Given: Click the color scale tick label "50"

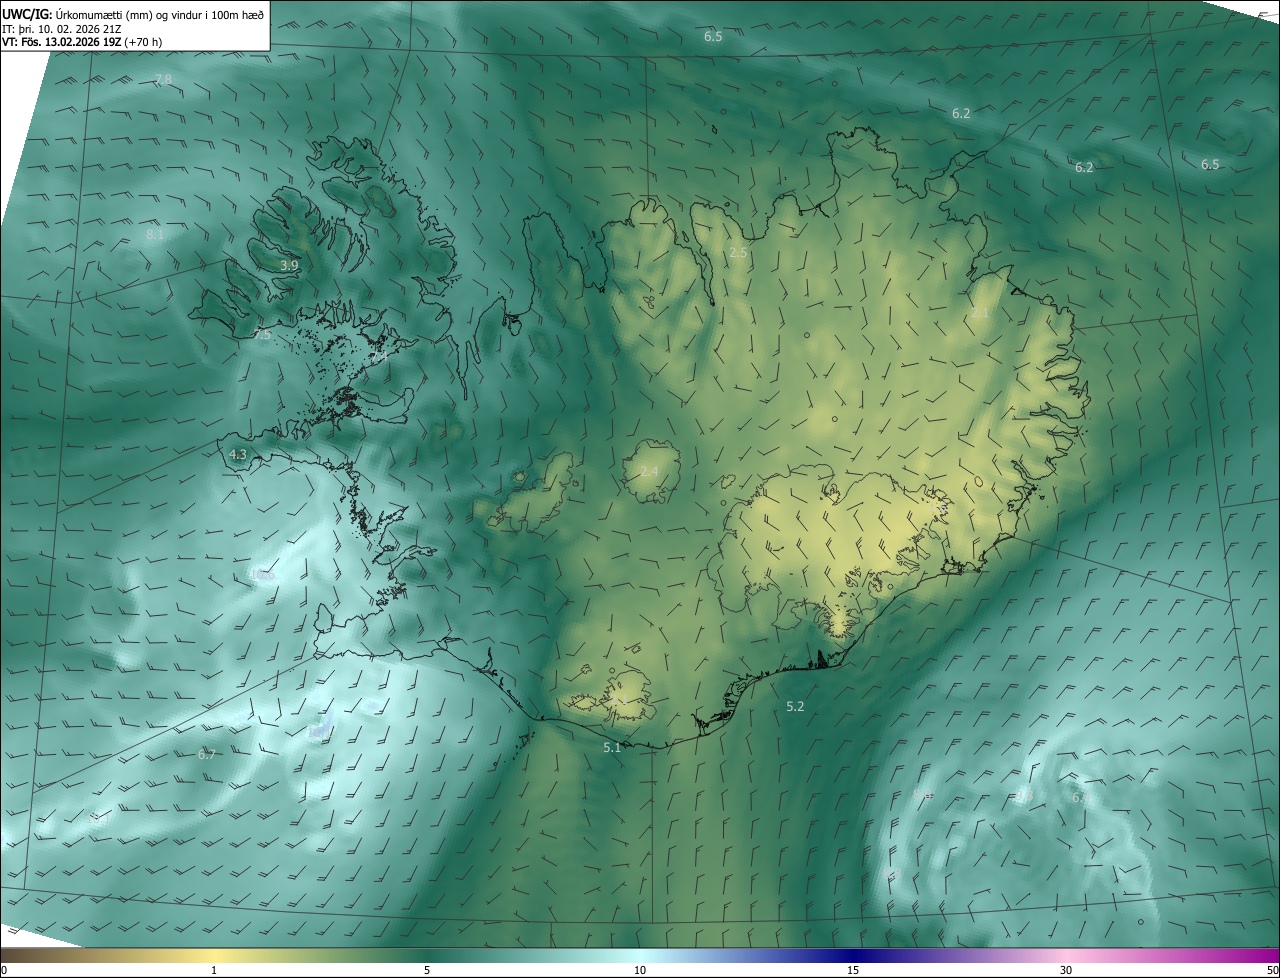Looking at the screenshot, I should click(1272, 970).
